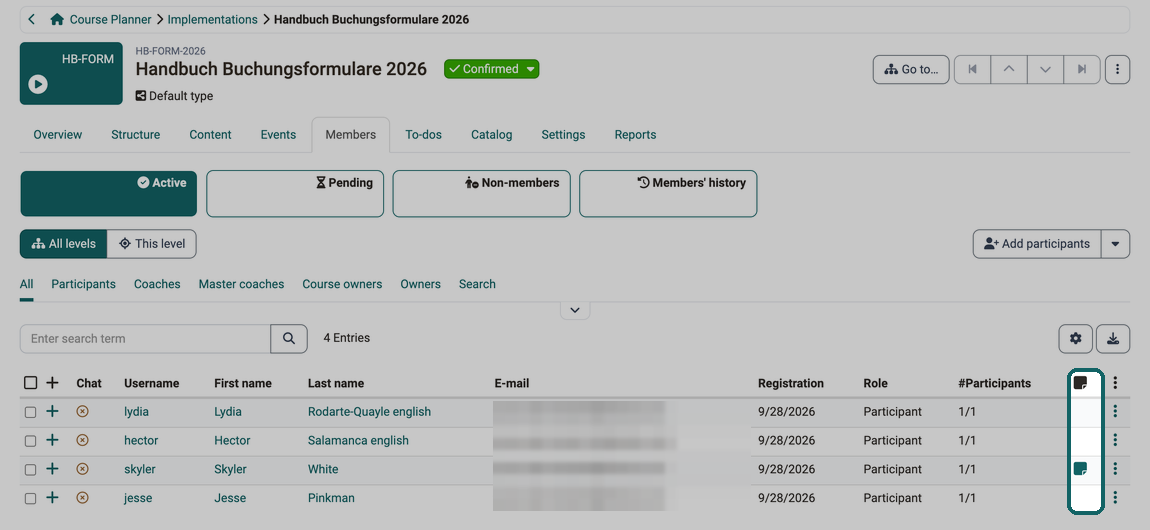The image size is (1150, 530).
Task: Click chat status icon for skyler
Action: (x=83, y=468)
